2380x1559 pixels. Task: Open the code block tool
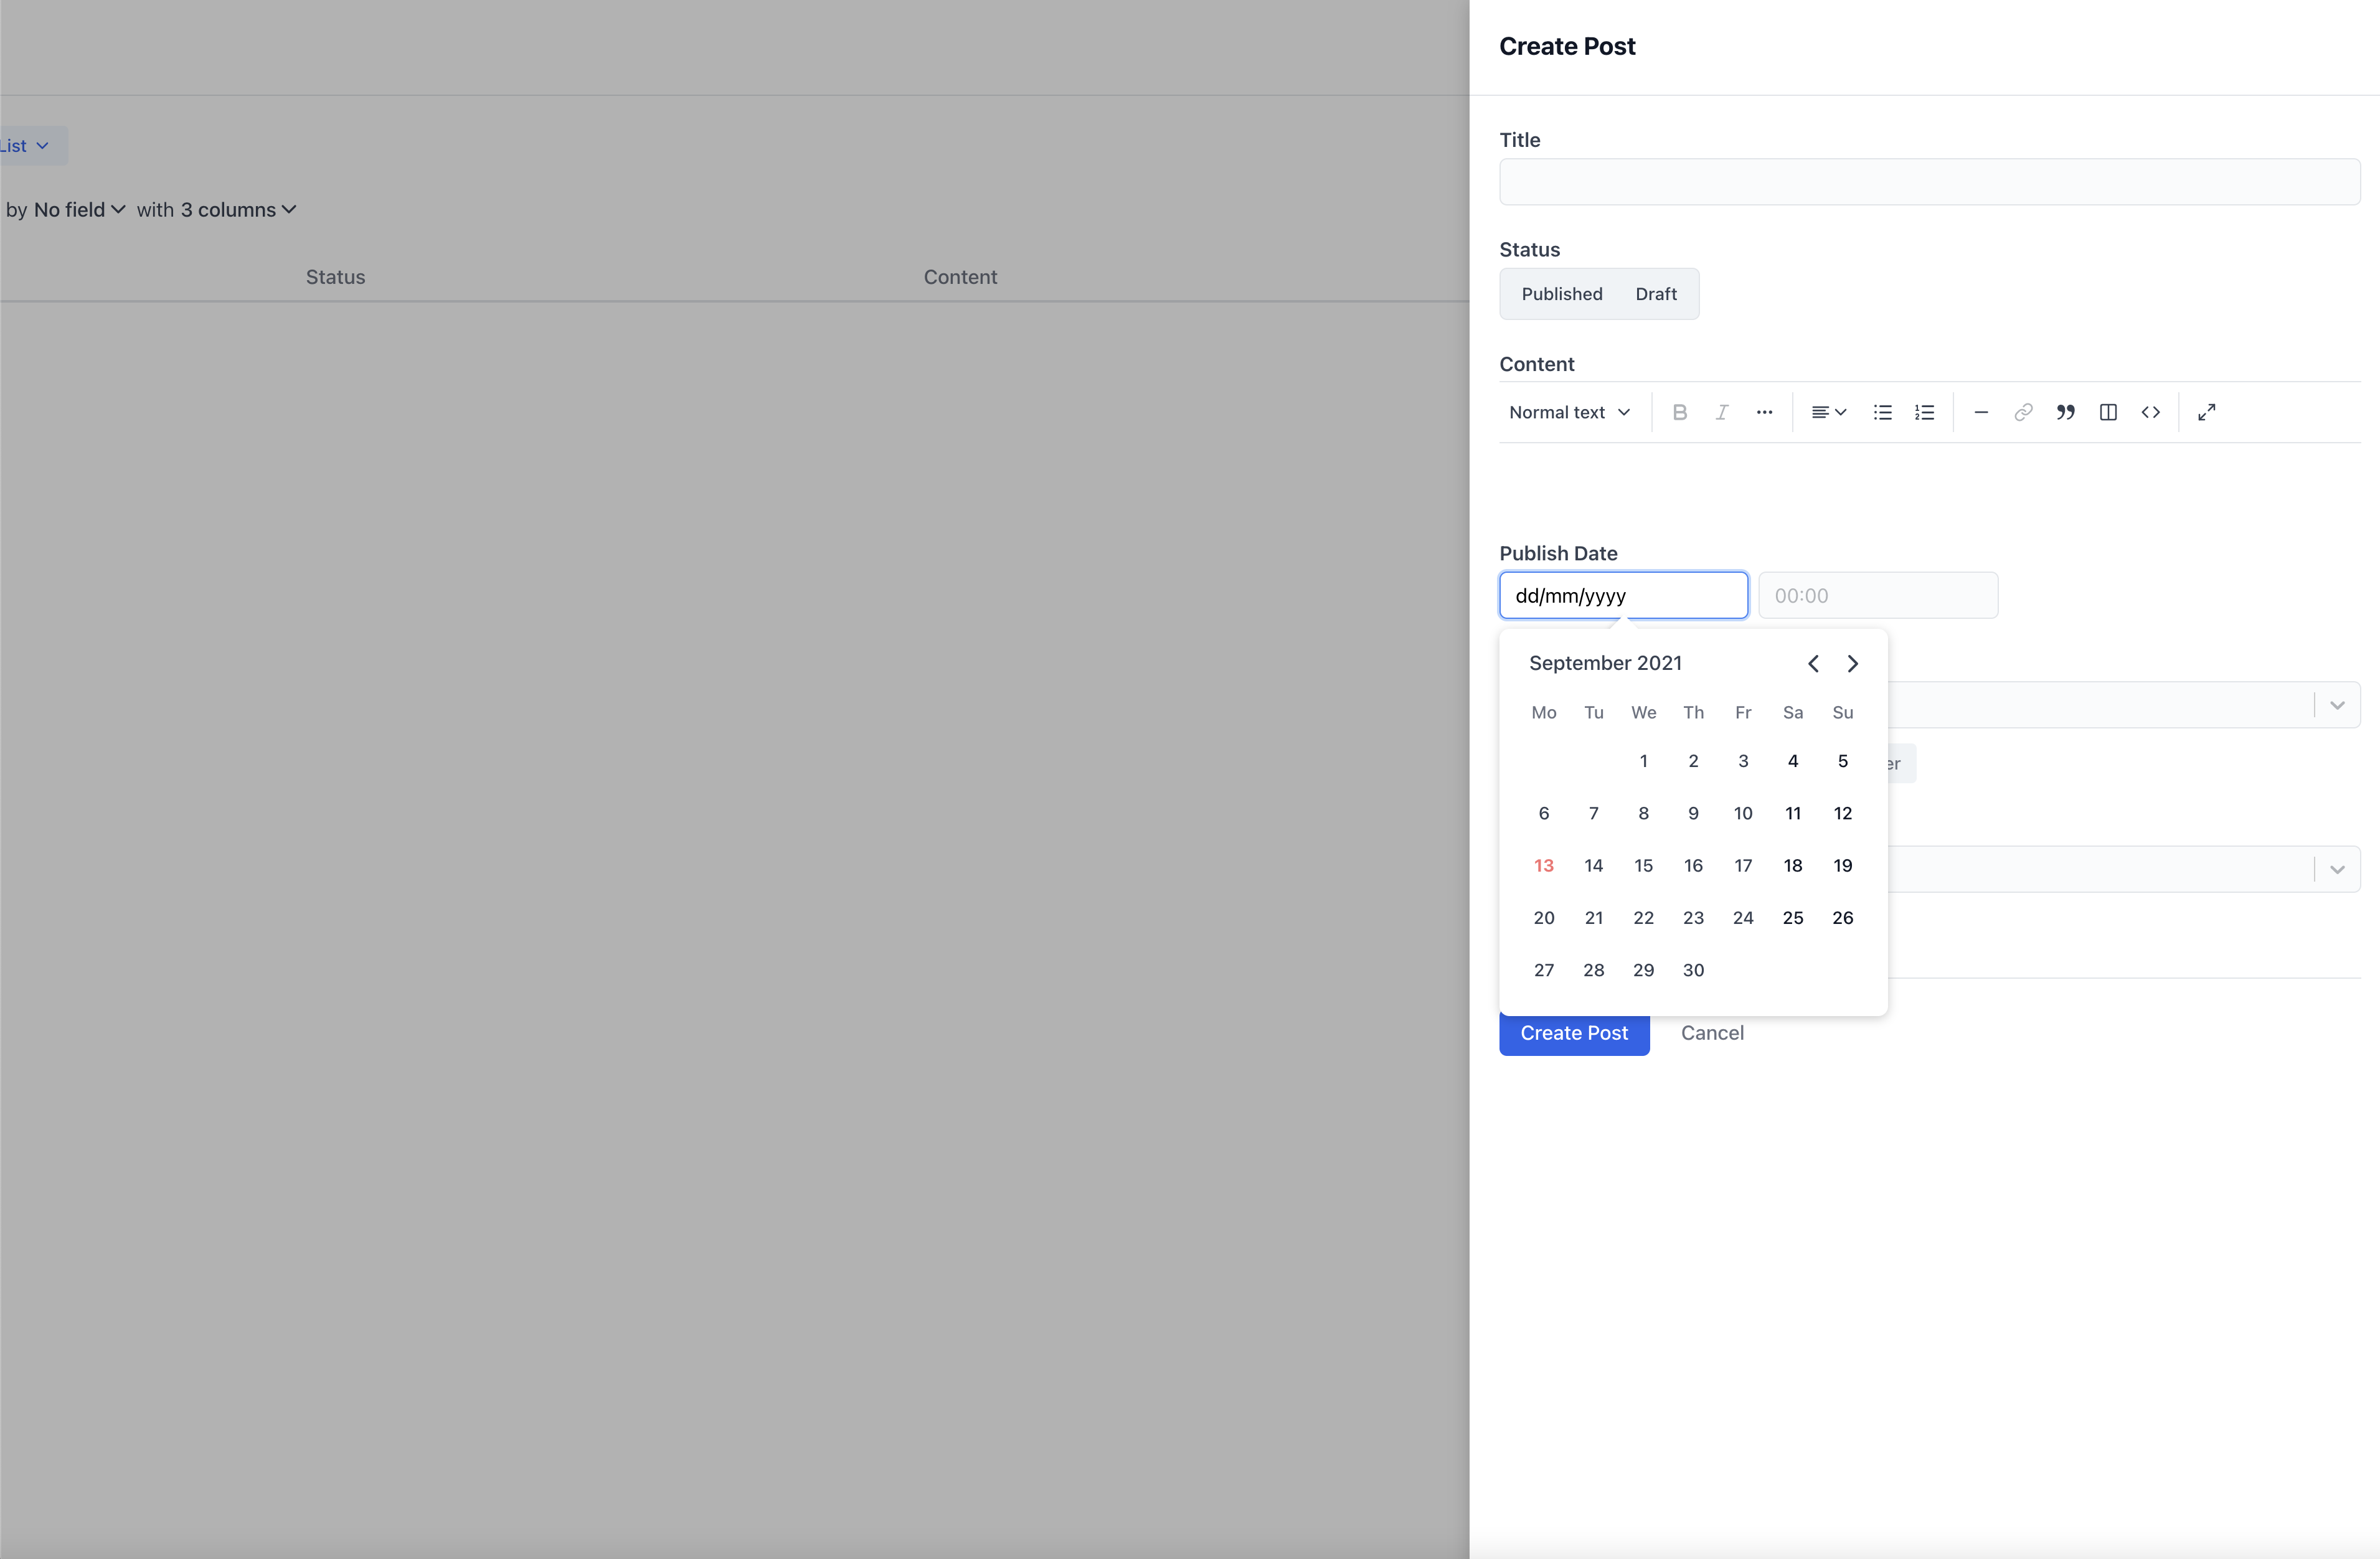[x=2151, y=412]
